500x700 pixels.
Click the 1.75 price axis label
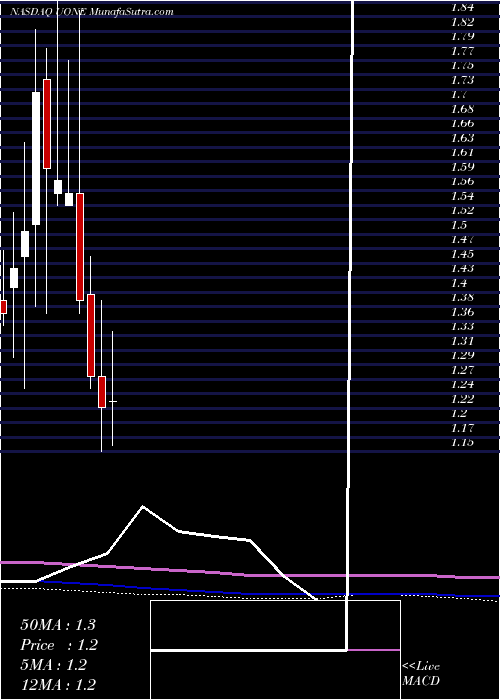462,65
